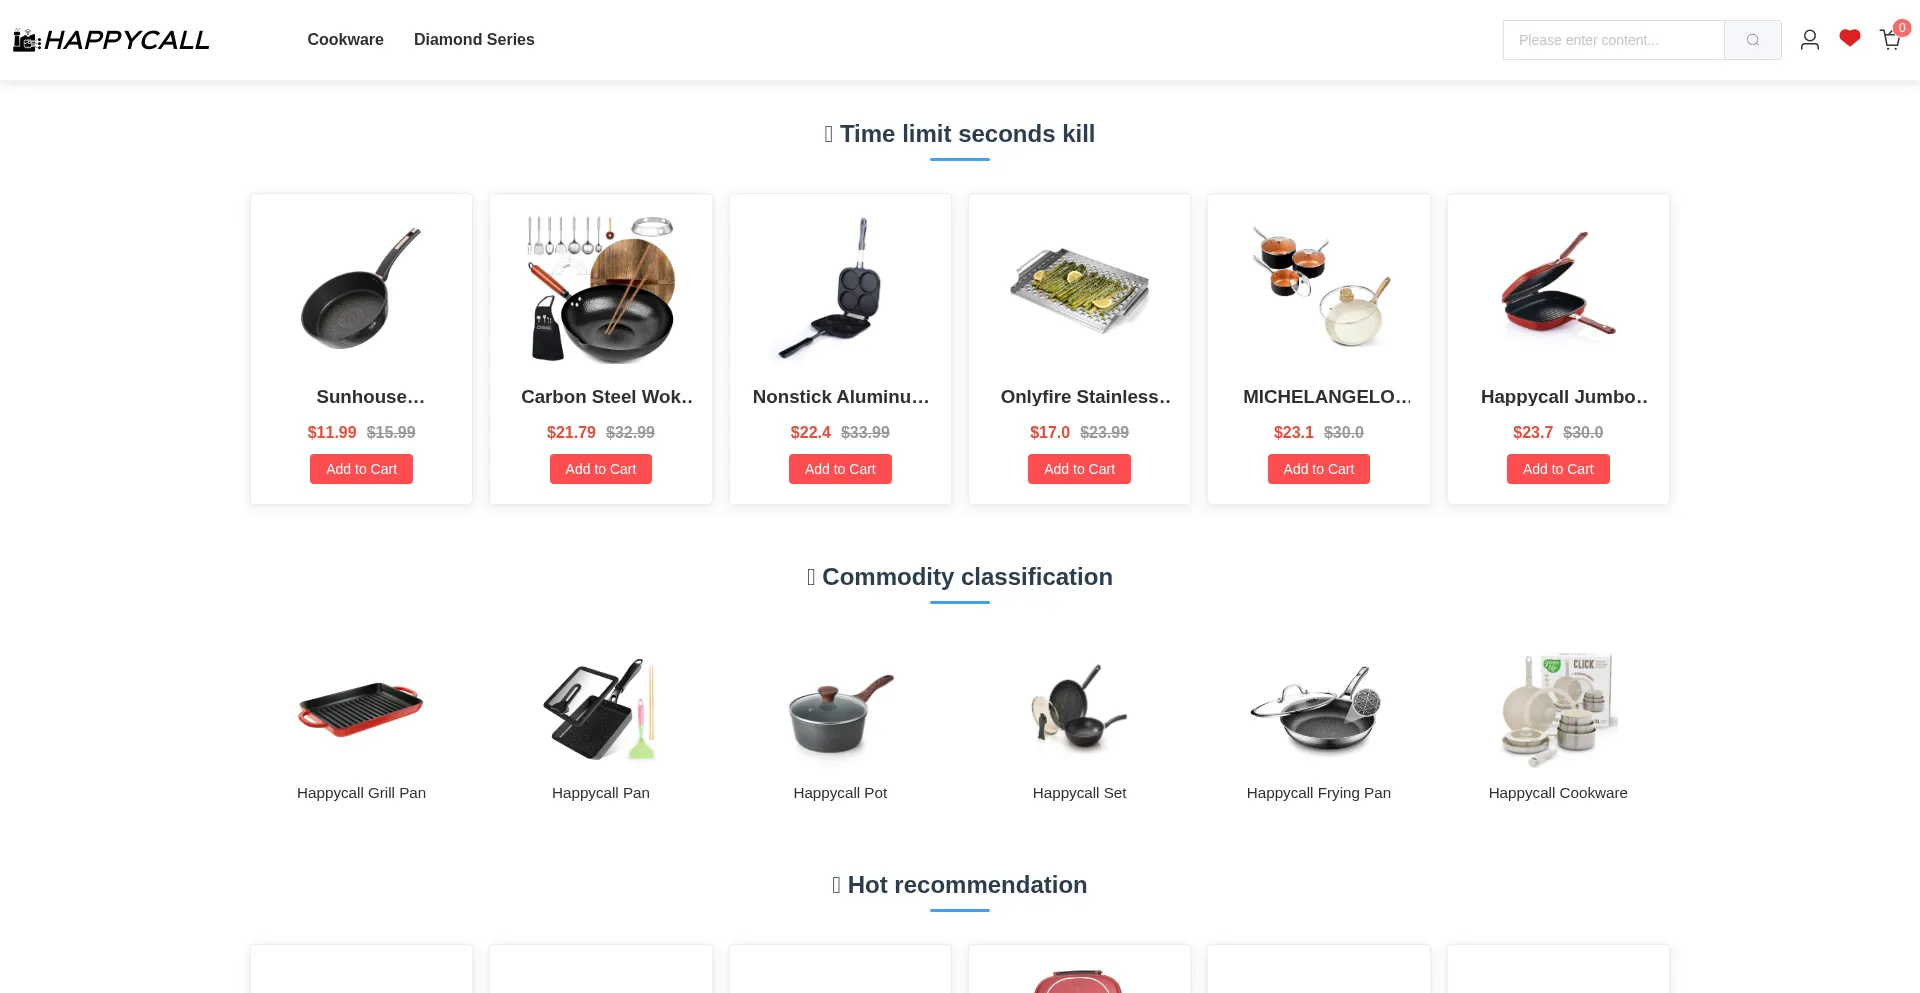Open the Happycall Set category label
1920x993 pixels.
[1079, 793]
